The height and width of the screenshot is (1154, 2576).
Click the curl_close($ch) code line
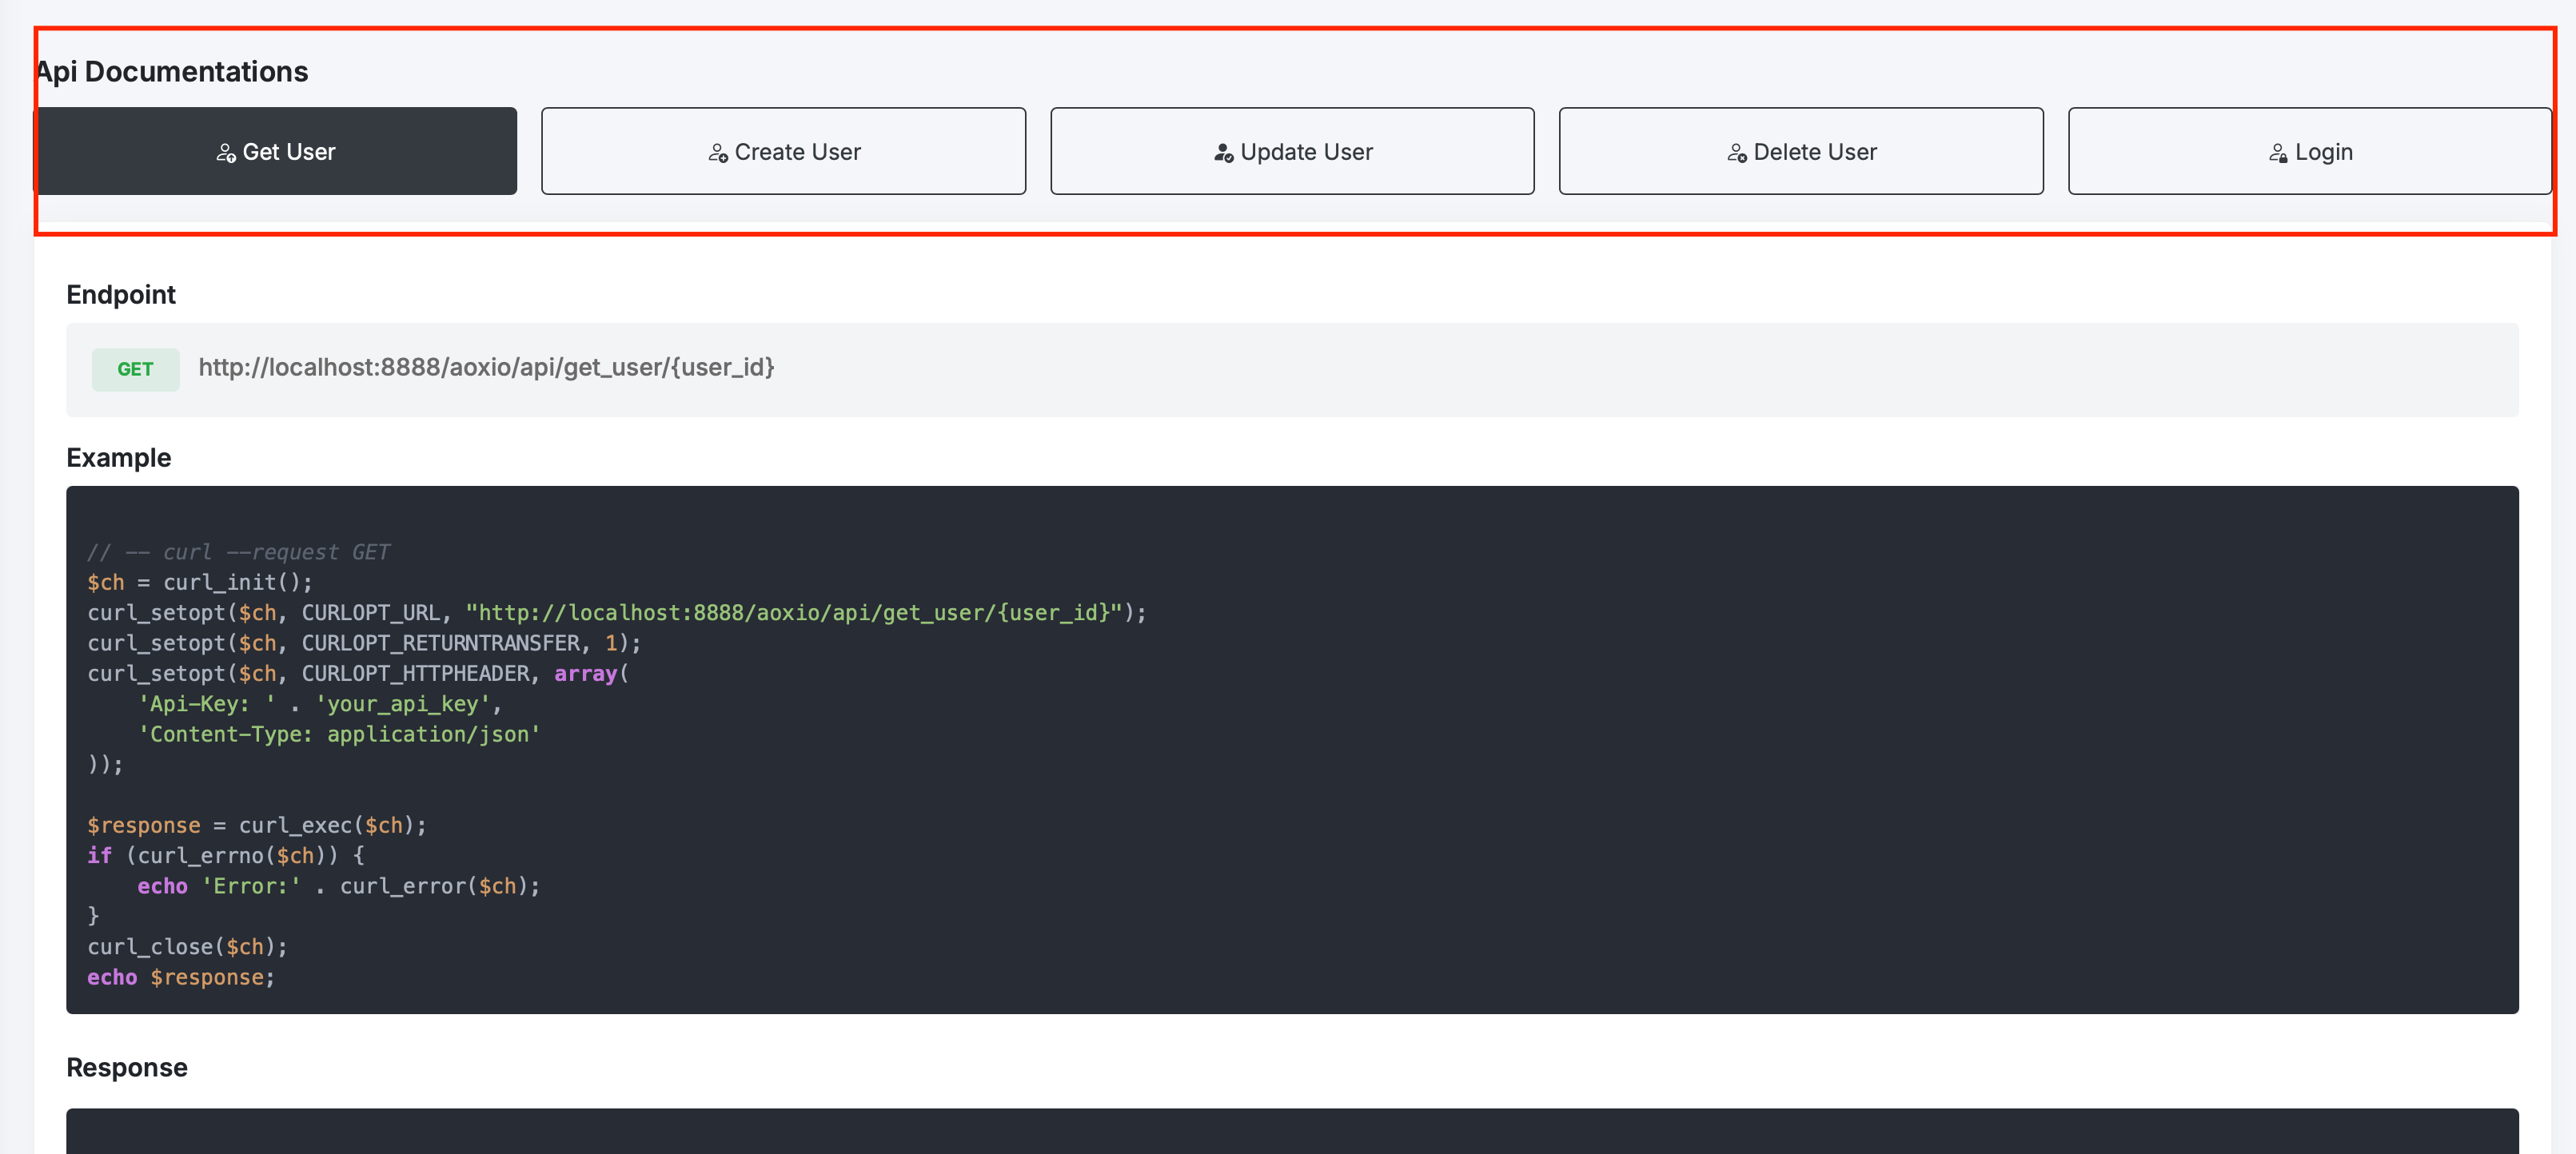pos(187,947)
